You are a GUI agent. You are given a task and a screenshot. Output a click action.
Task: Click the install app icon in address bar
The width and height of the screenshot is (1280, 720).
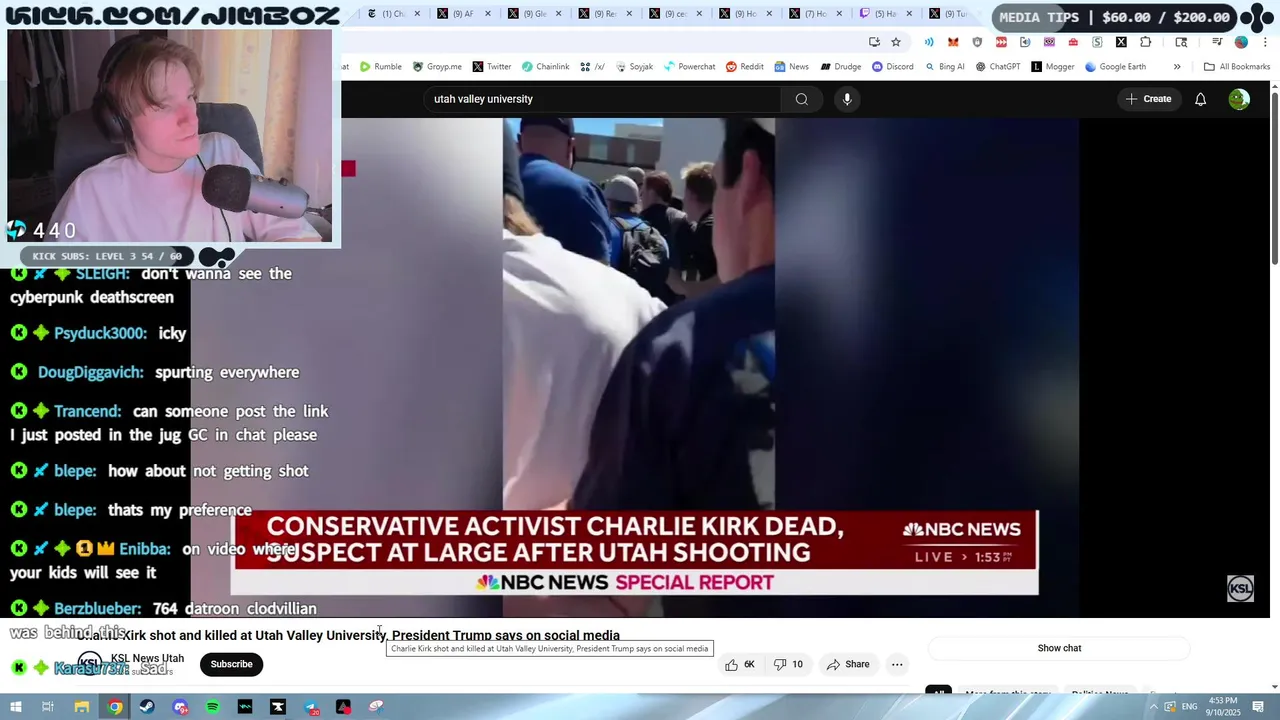(x=874, y=42)
